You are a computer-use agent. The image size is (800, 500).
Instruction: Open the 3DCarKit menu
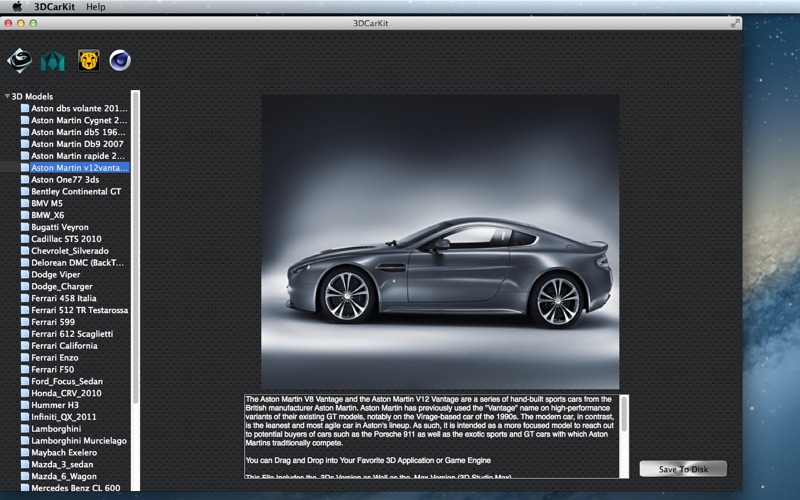[x=55, y=7]
